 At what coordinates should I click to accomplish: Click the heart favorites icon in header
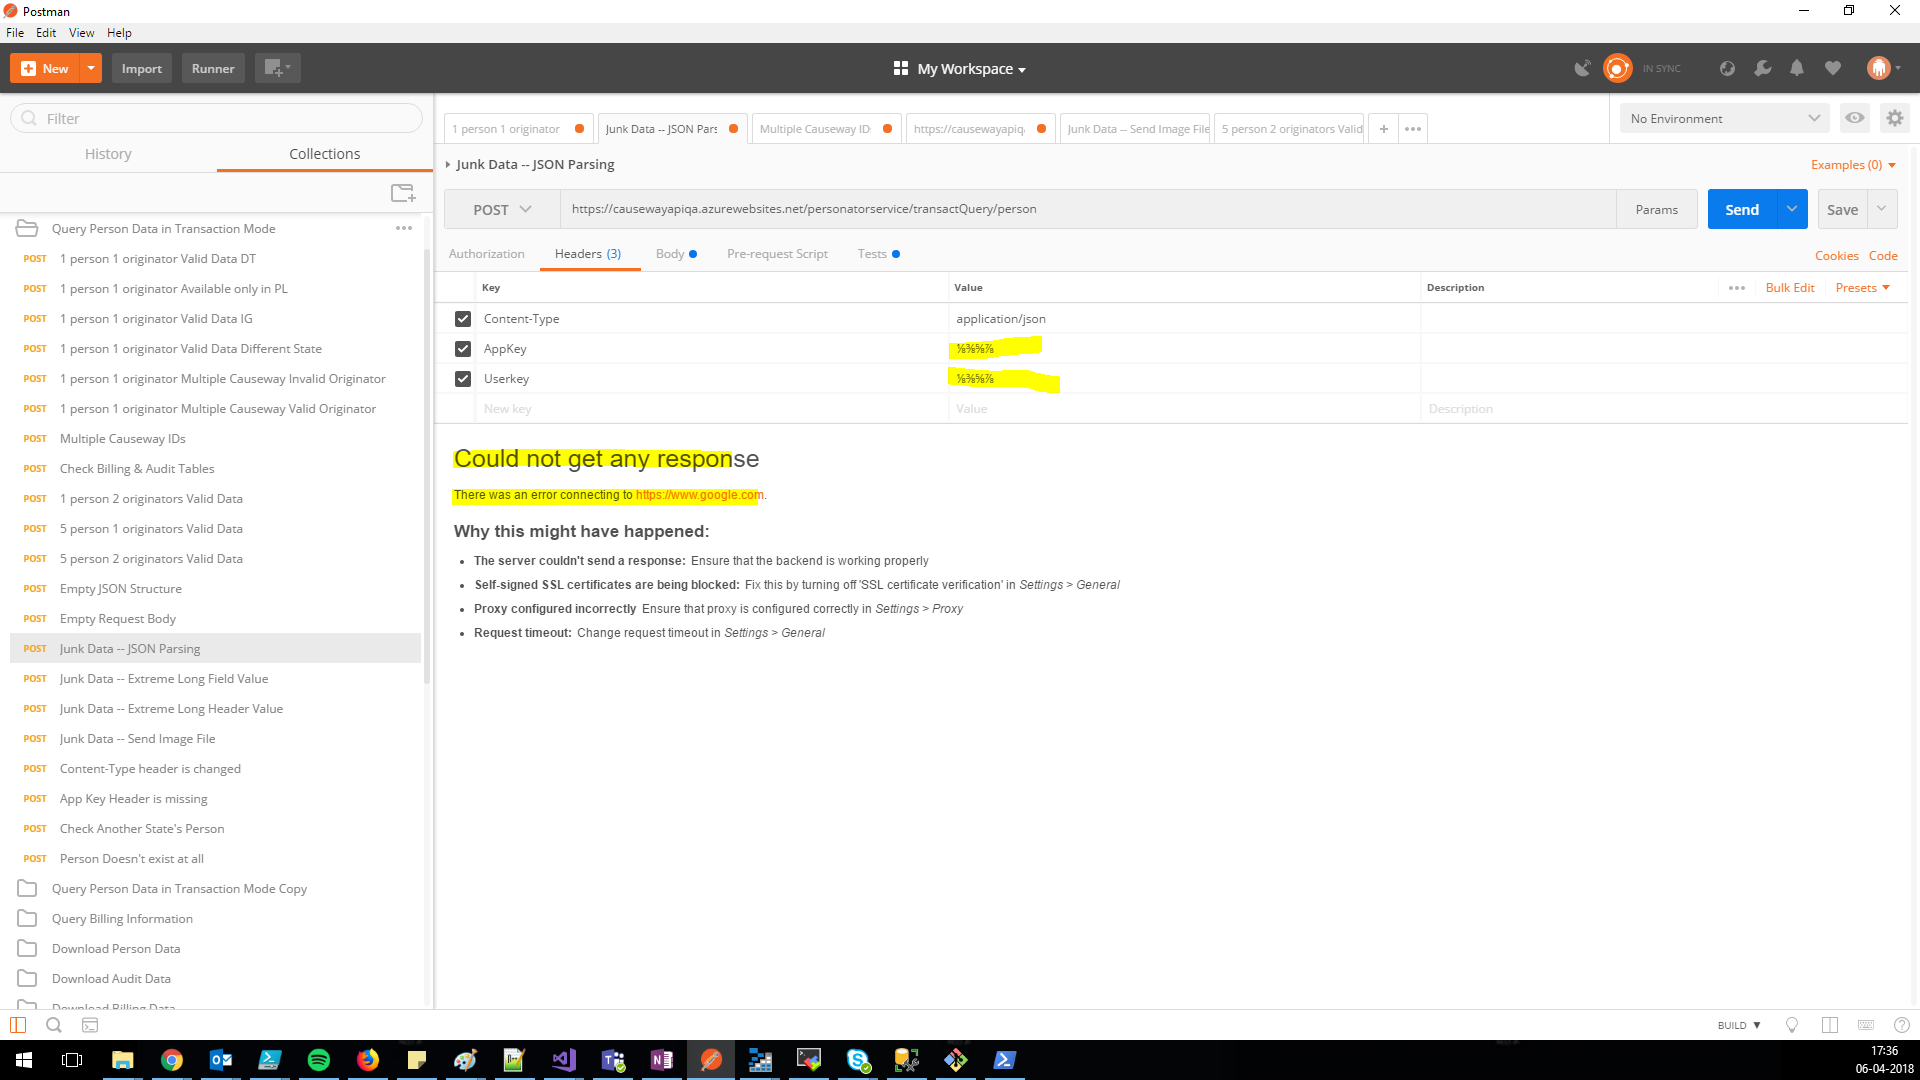pos(1833,68)
